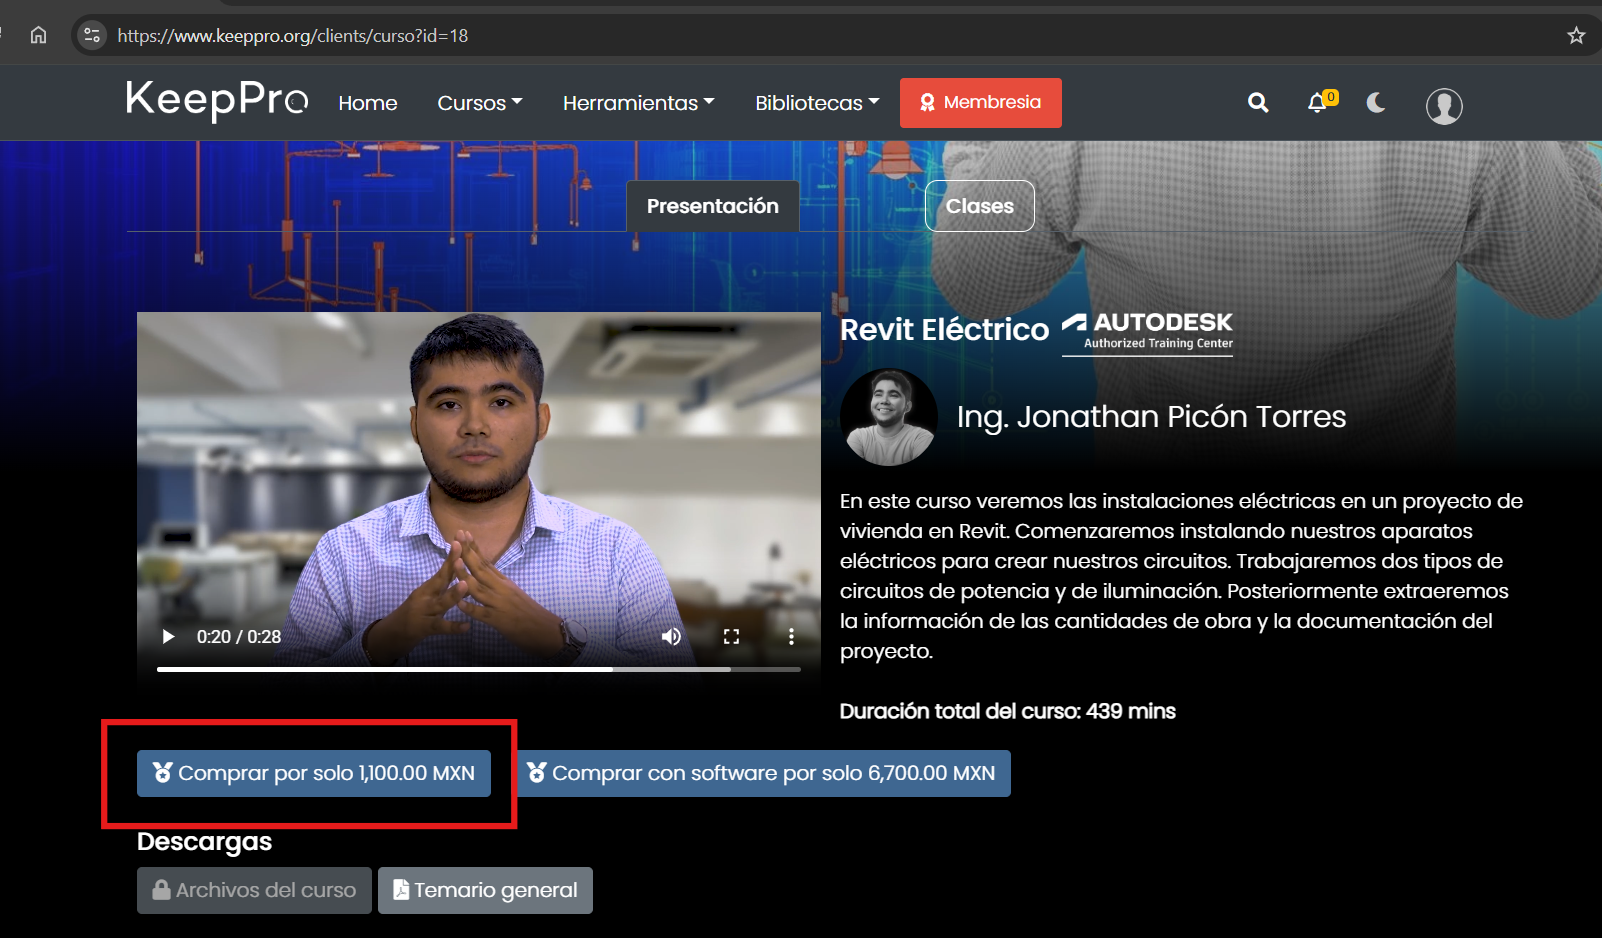Mute the video with speaker icon
Screen dimensions: 1602x938
tap(671, 636)
